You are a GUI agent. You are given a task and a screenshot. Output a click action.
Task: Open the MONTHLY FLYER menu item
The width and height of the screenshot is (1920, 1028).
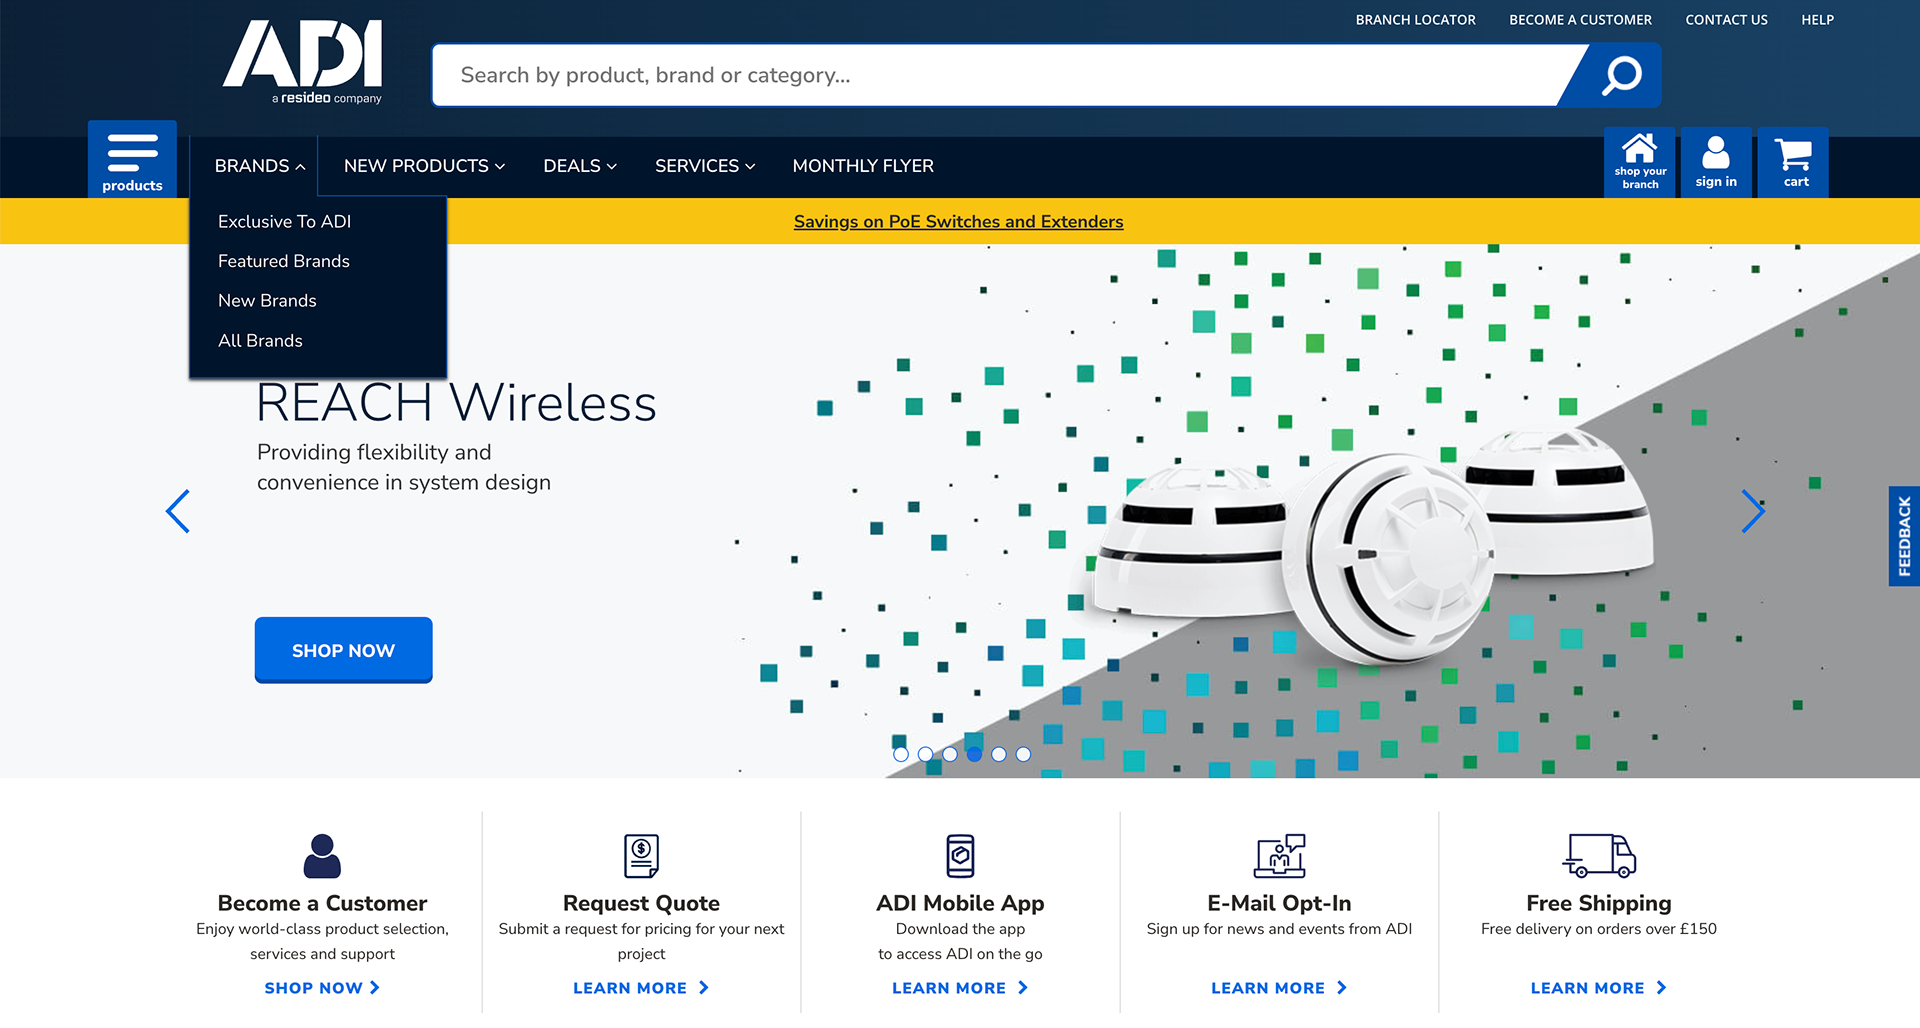point(863,166)
